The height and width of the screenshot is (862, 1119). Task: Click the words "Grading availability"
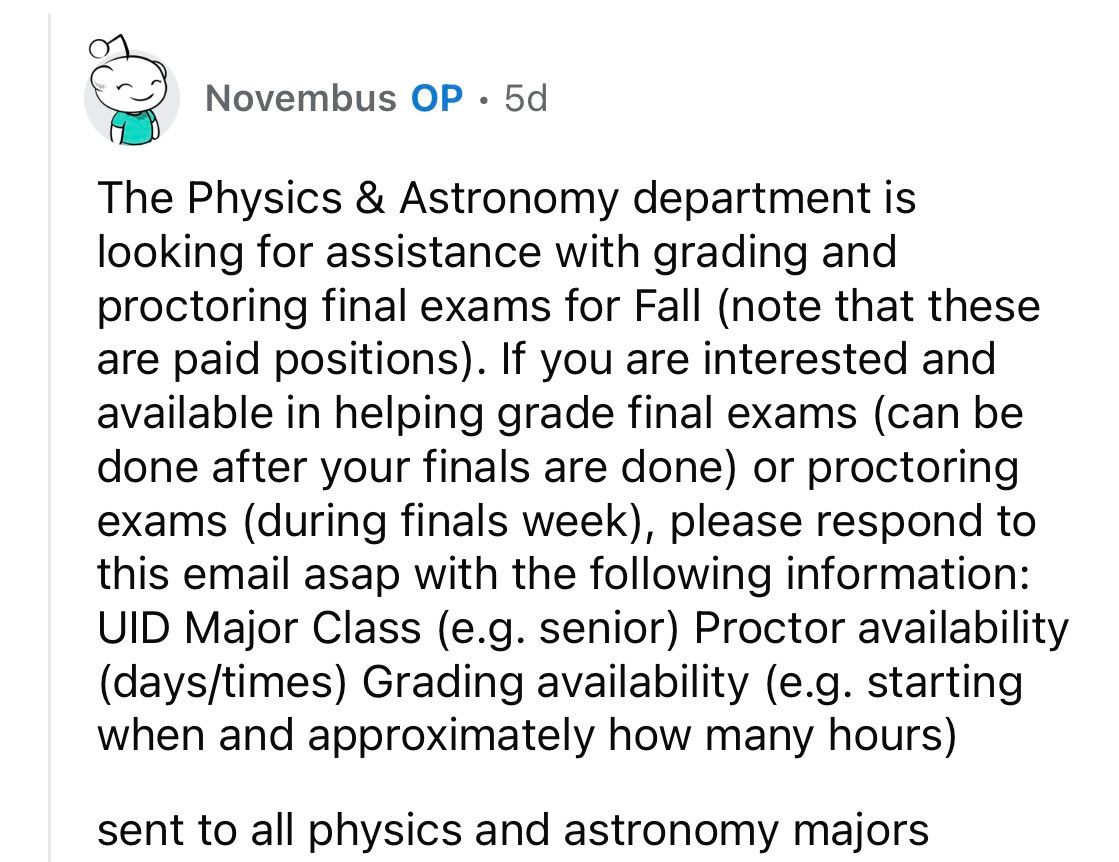pyautogui.click(x=554, y=682)
